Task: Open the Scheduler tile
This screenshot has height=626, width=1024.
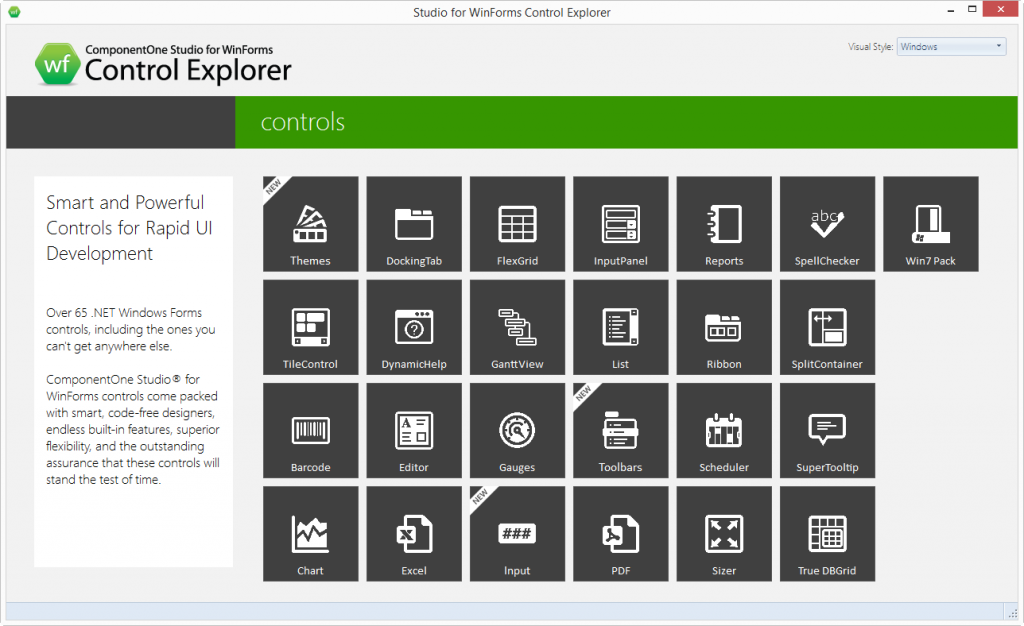Action: coord(724,431)
